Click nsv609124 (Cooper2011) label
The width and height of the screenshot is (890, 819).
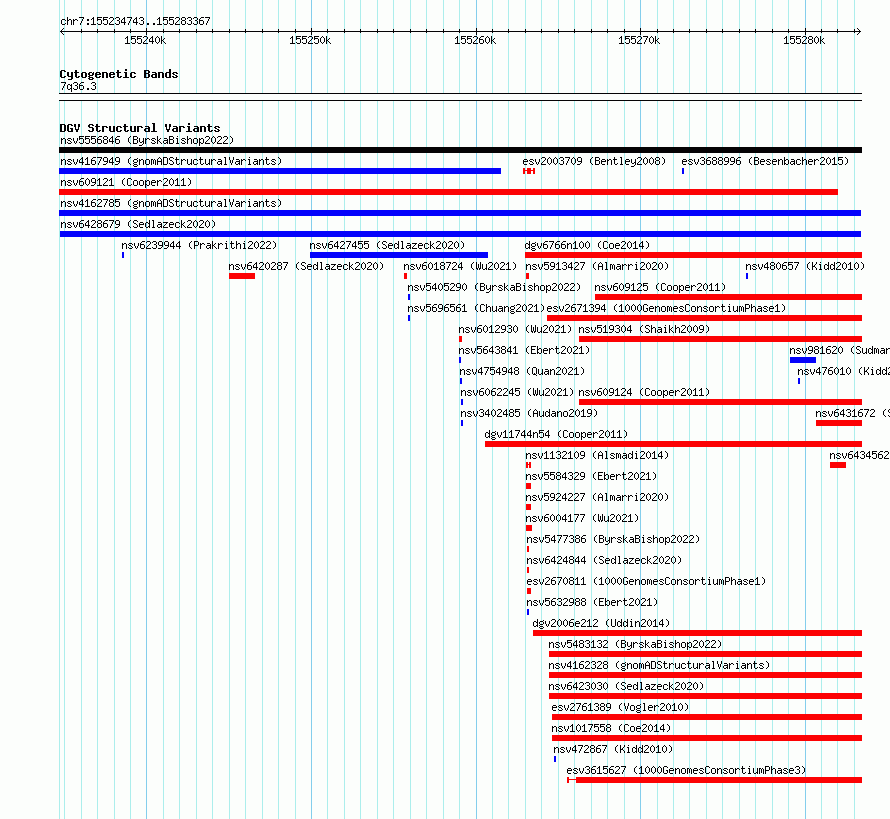pyautogui.click(x=644, y=392)
